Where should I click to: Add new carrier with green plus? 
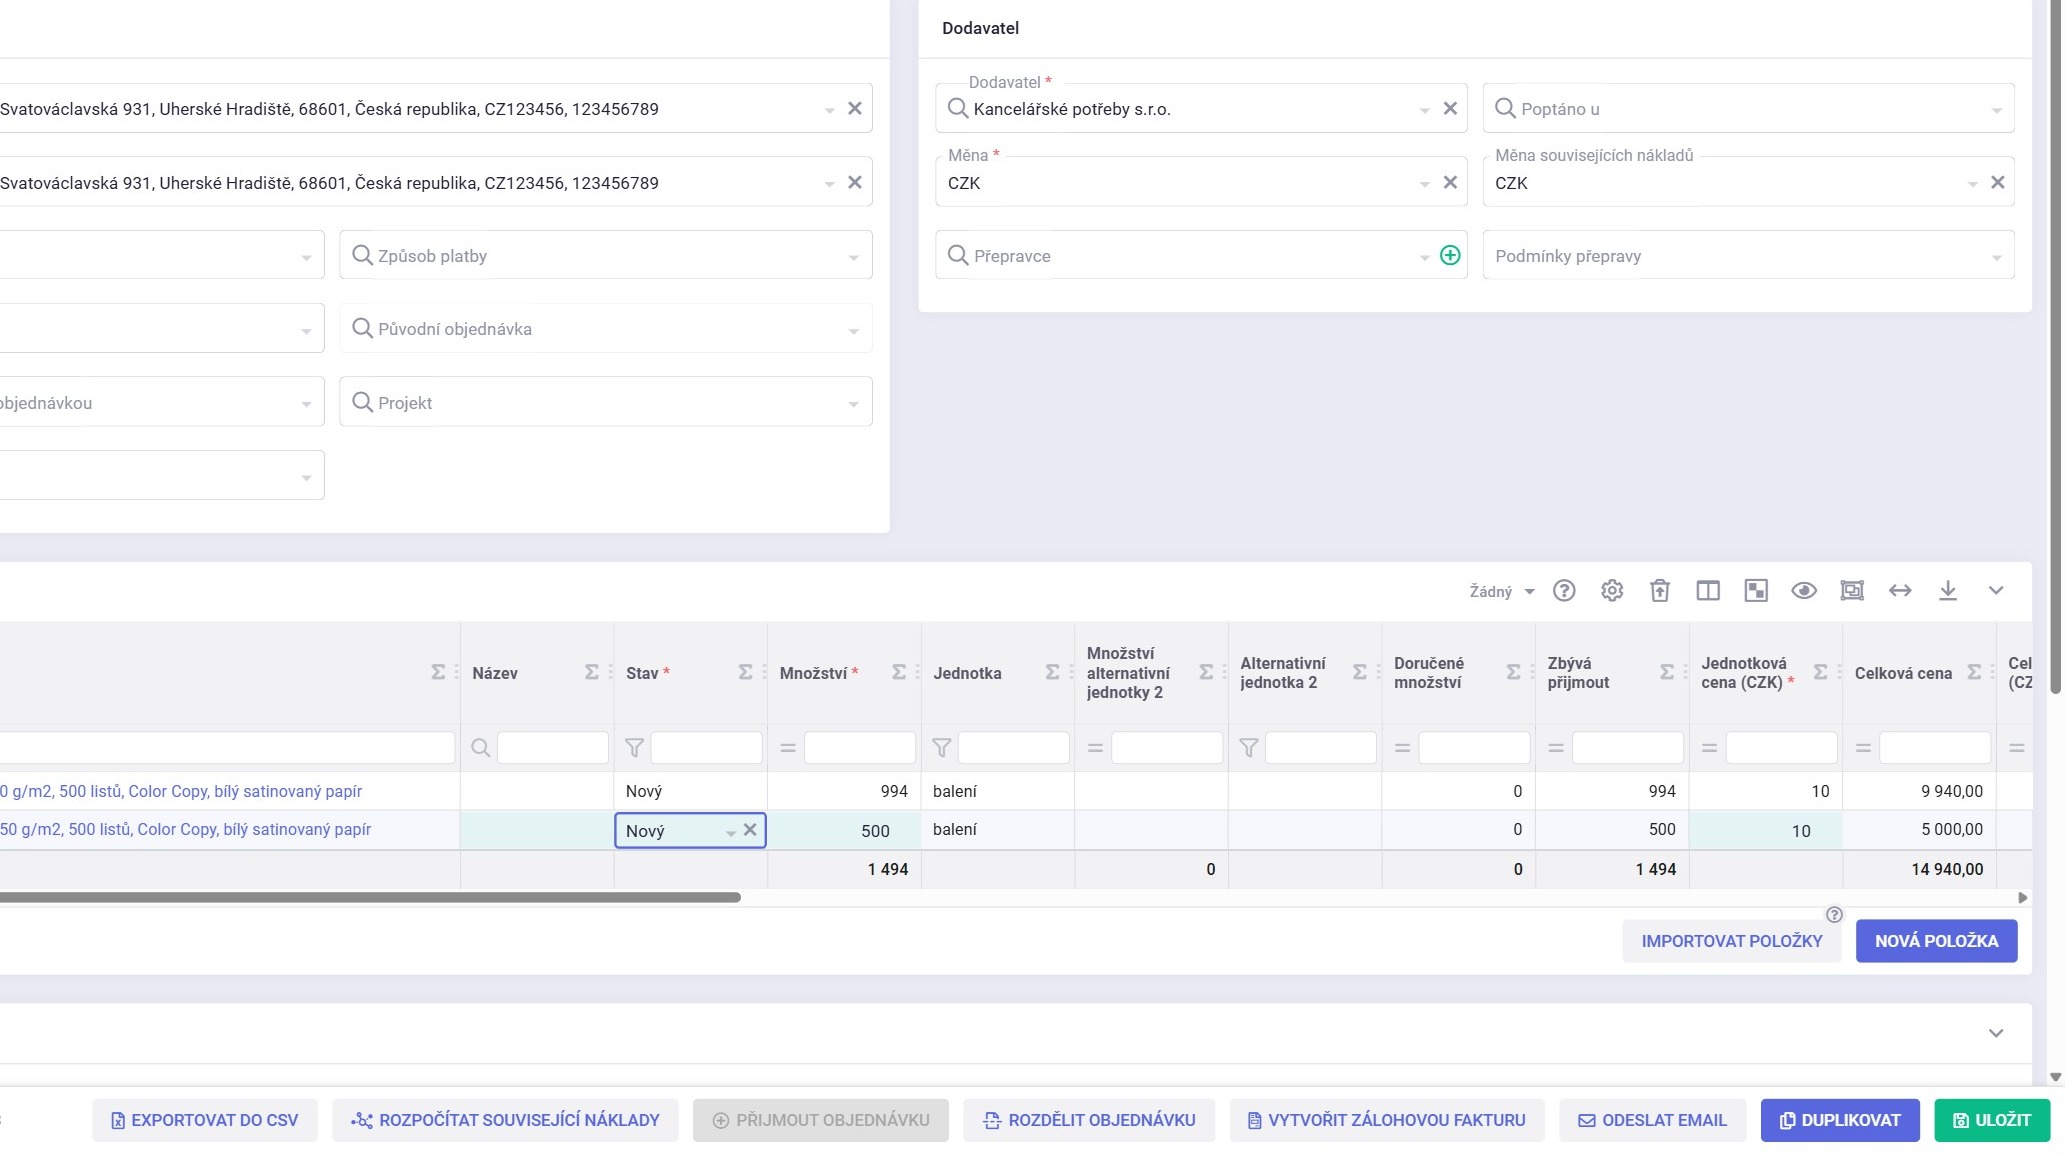(x=1450, y=256)
